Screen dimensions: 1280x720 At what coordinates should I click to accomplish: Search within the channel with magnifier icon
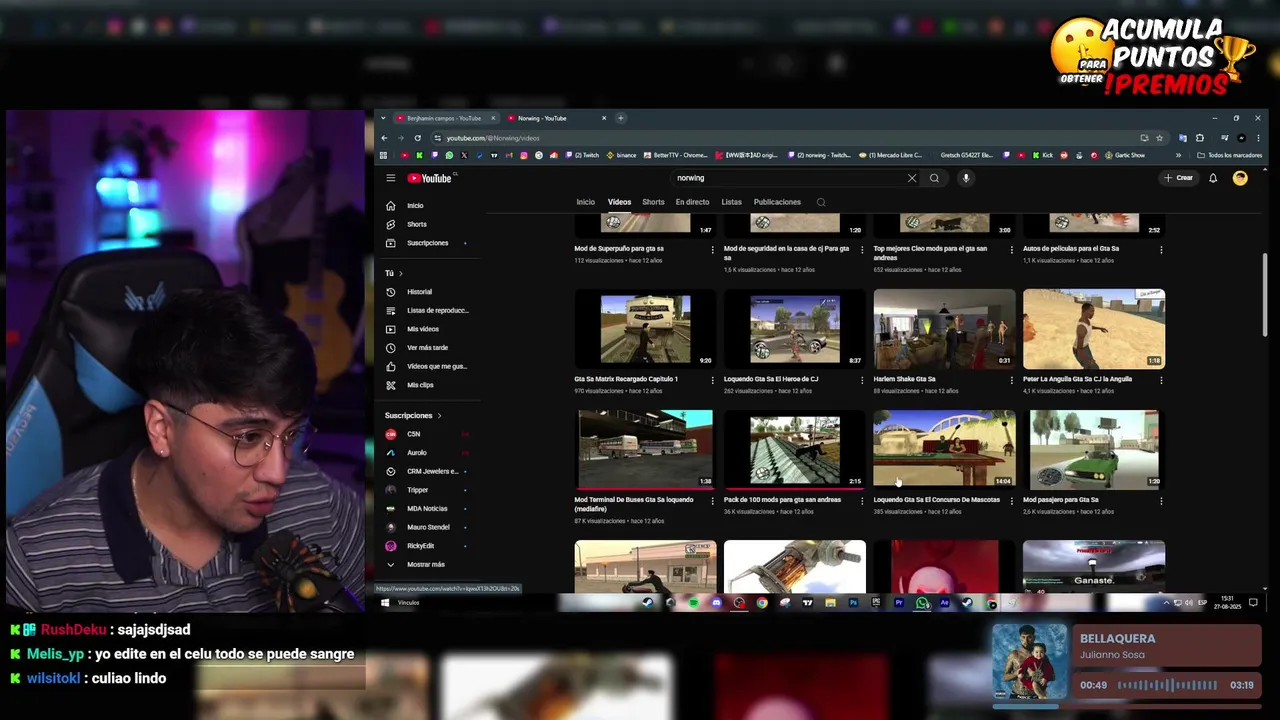(821, 202)
